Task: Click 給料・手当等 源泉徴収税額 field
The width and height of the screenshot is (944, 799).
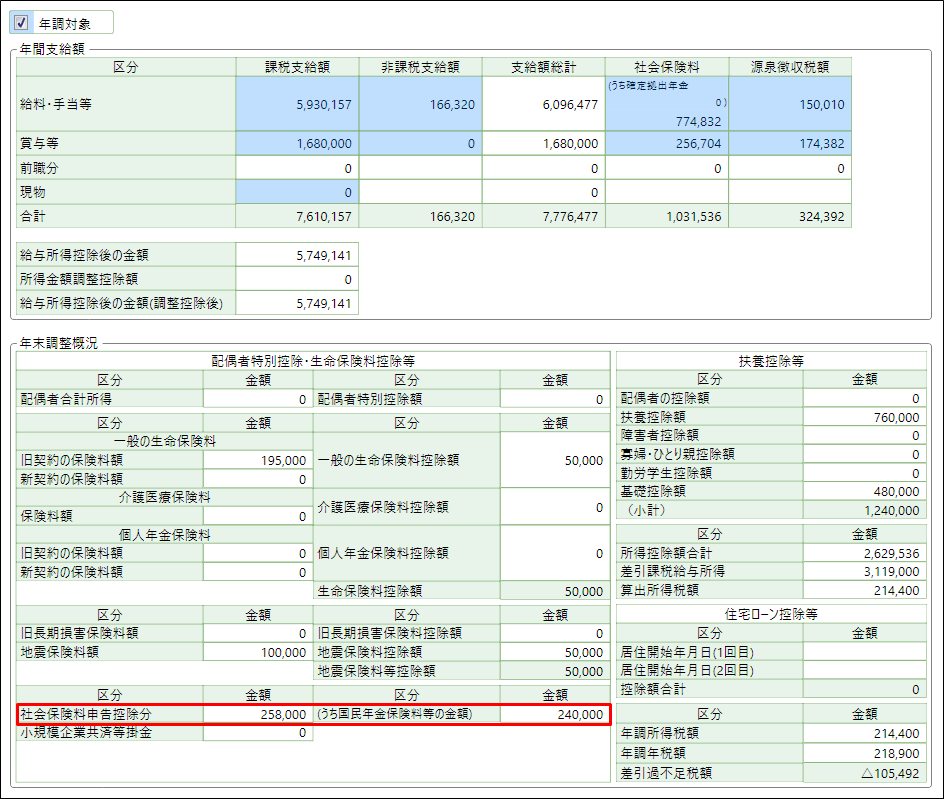Action: tap(789, 104)
